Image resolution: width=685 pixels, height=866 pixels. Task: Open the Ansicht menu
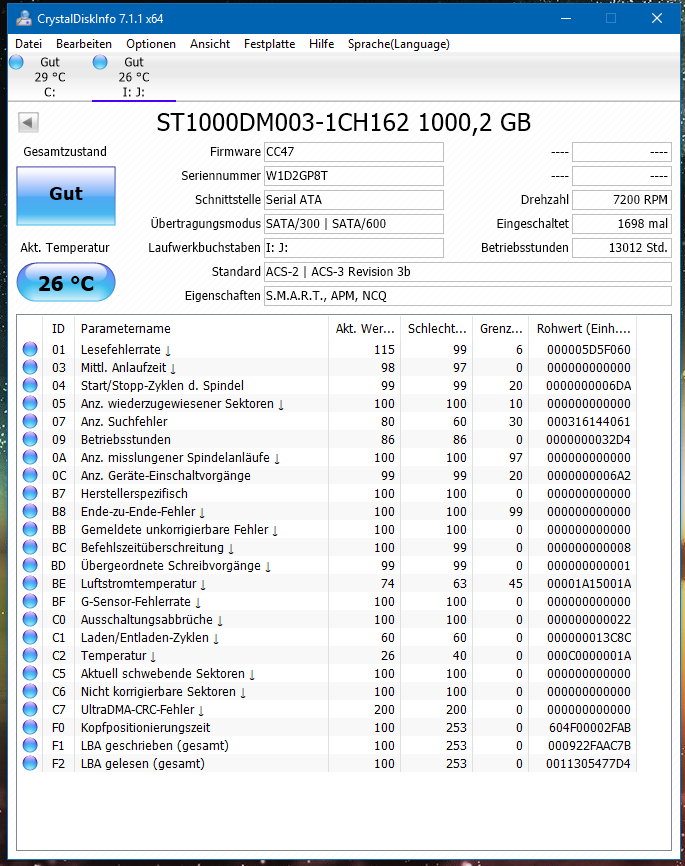210,44
